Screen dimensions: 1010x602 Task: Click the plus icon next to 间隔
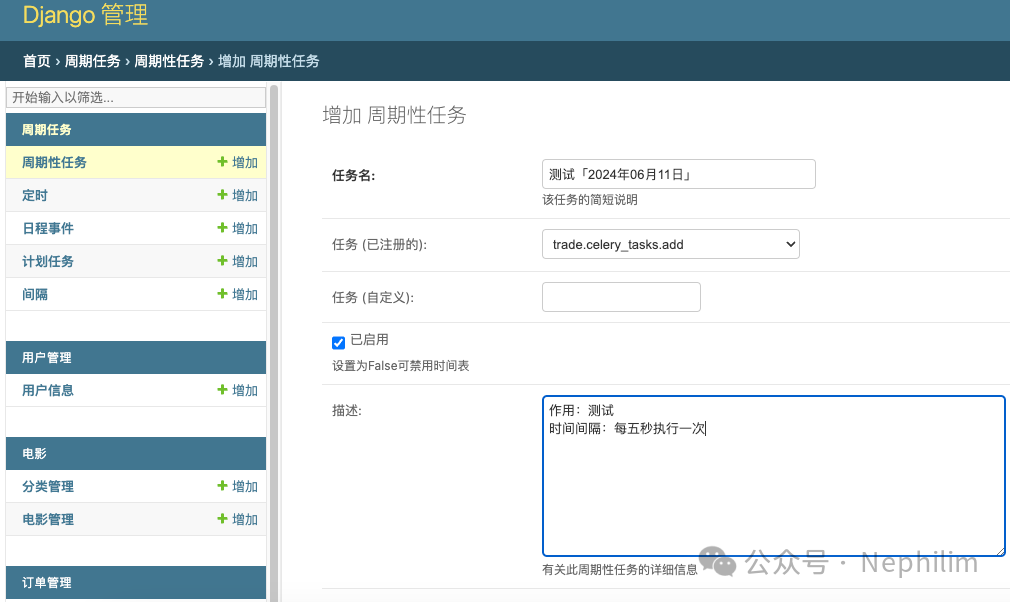tap(223, 294)
